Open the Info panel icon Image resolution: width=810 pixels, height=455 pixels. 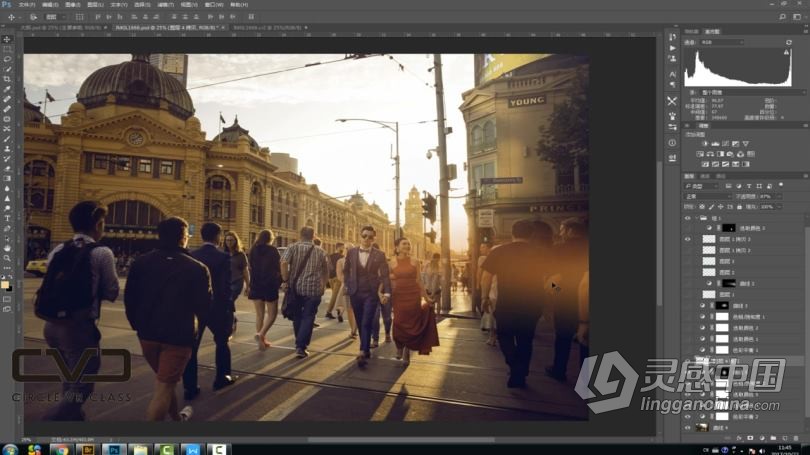tap(672, 143)
